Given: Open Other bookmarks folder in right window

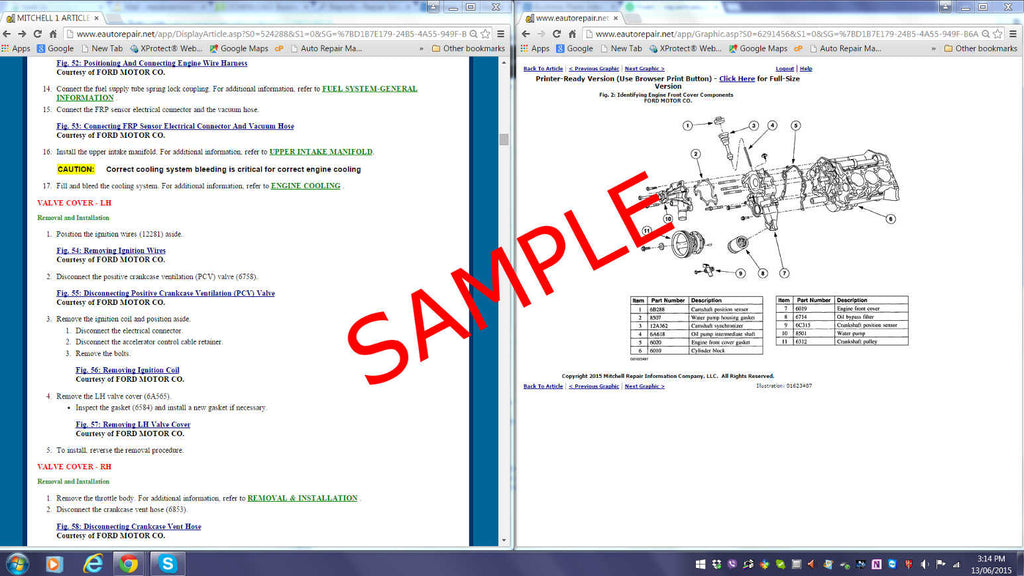Looking at the screenshot, I should (978, 48).
